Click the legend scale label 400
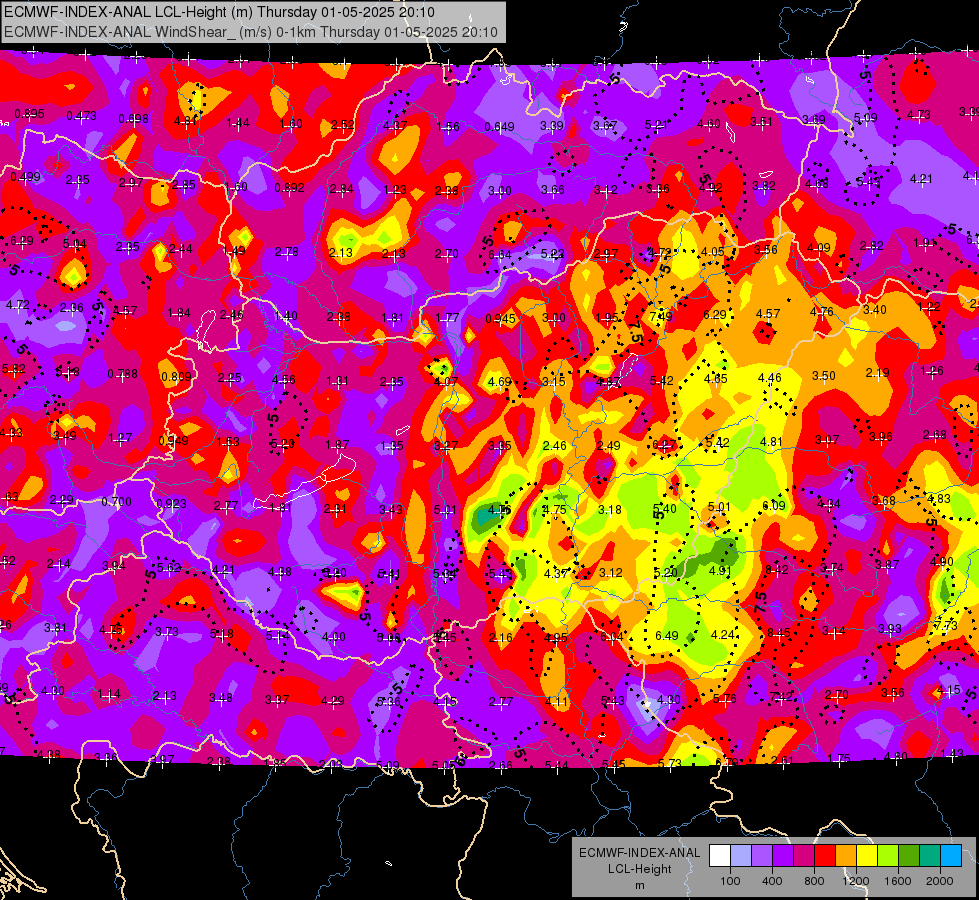 coord(772,881)
